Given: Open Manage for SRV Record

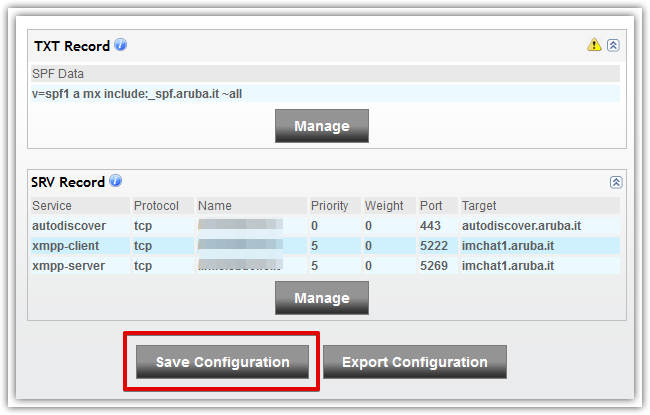Looking at the screenshot, I should click(322, 298).
